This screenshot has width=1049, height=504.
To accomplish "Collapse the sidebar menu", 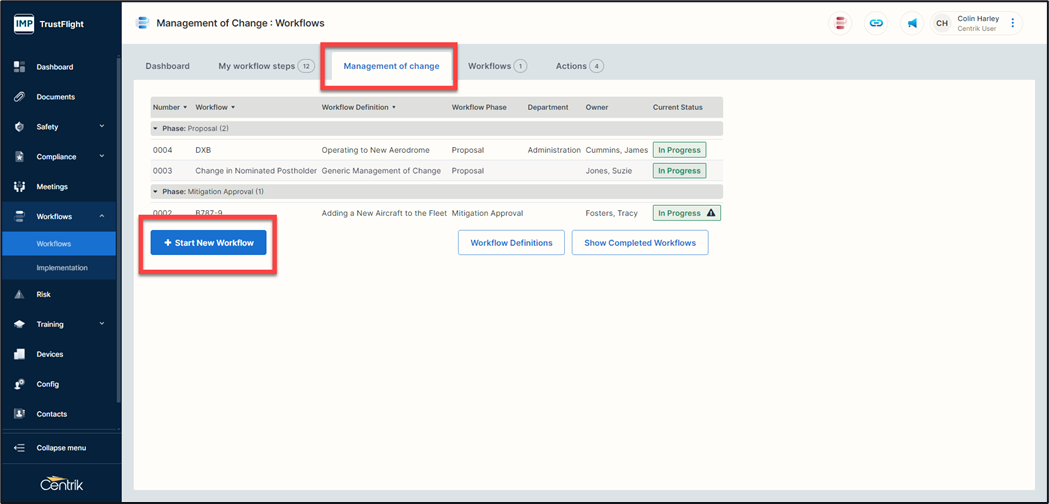I will (x=60, y=448).
